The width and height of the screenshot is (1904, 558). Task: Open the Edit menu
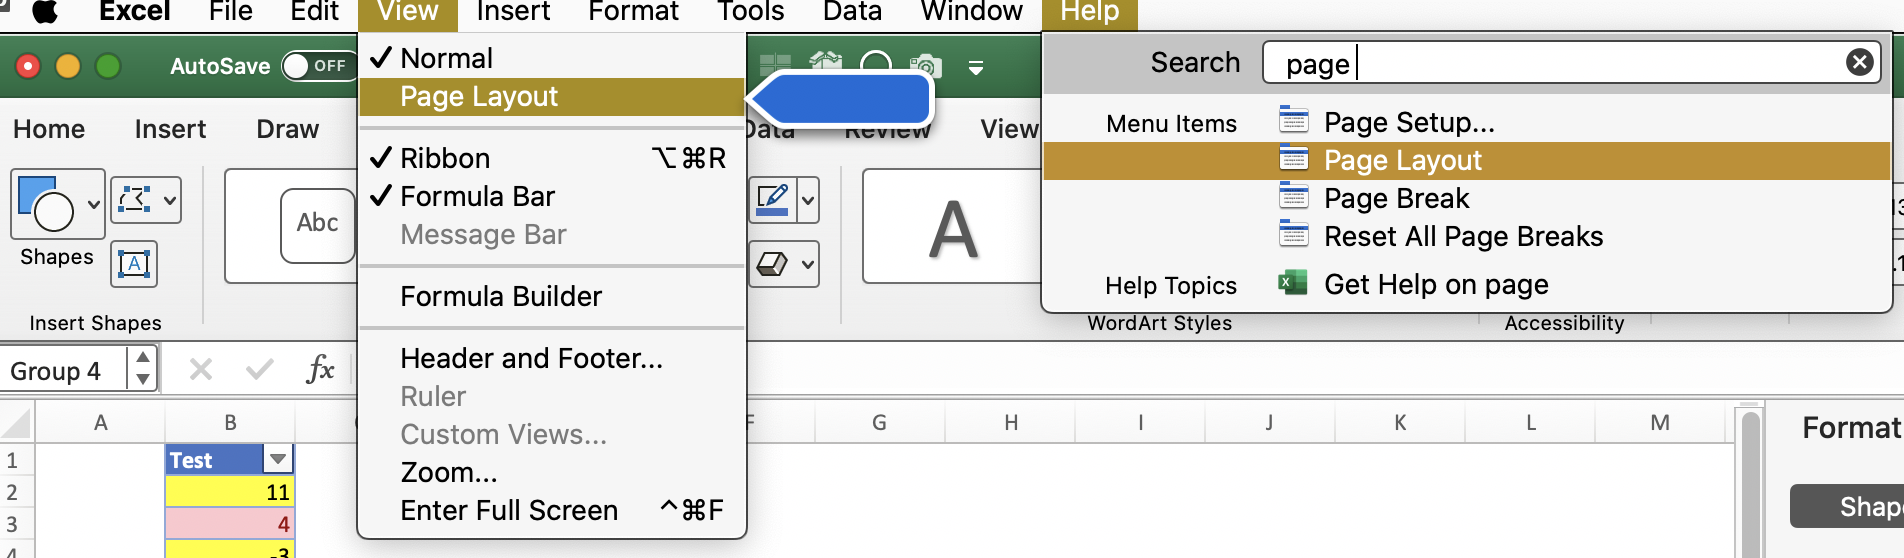315,11
